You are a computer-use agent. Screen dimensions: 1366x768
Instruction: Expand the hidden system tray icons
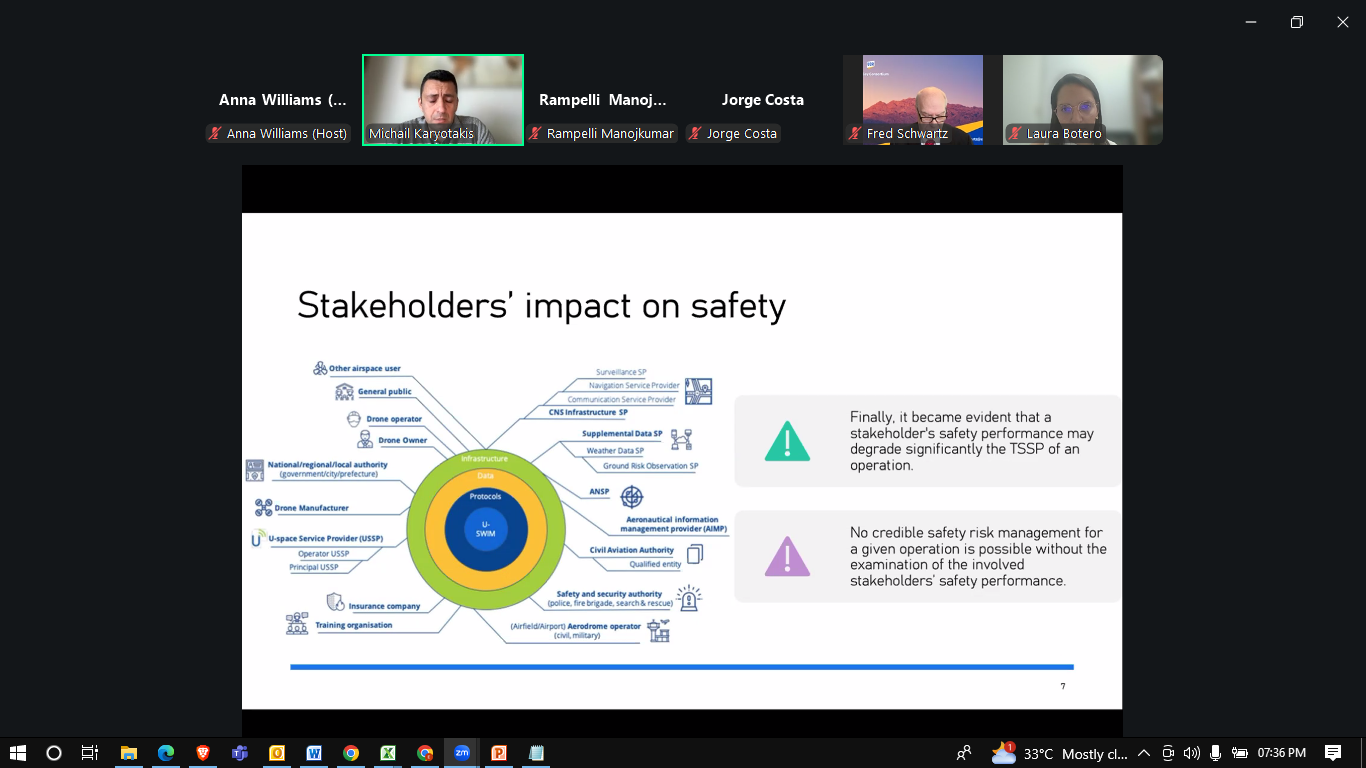(1144, 753)
